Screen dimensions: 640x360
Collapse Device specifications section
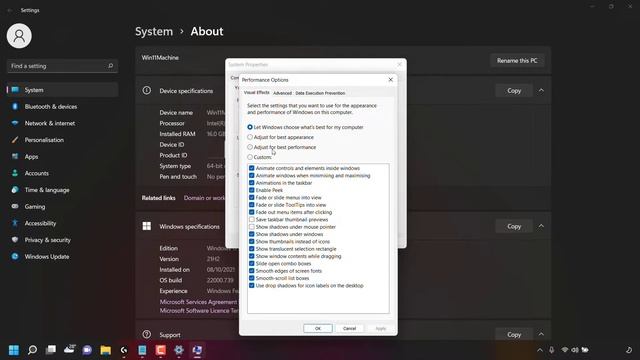pyautogui.click(x=541, y=91)
